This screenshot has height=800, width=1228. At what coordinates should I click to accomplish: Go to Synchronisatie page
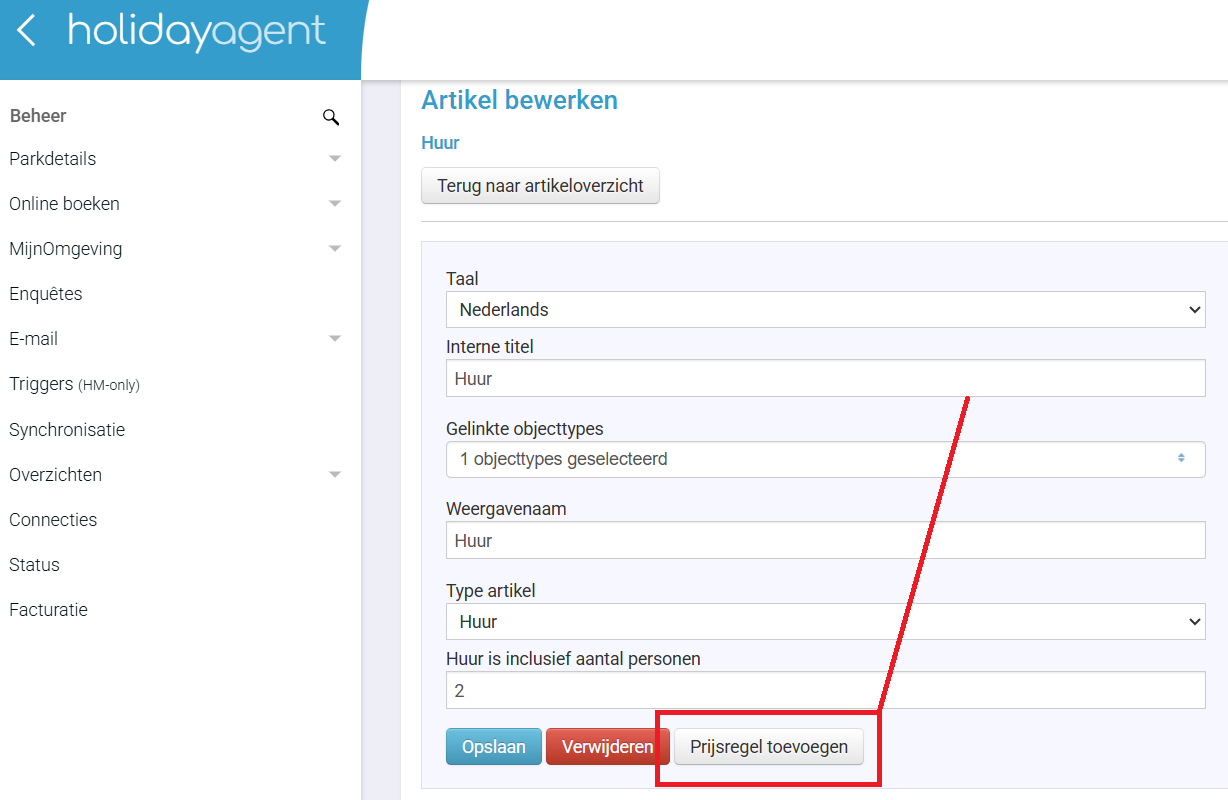(x=67, y=430)
